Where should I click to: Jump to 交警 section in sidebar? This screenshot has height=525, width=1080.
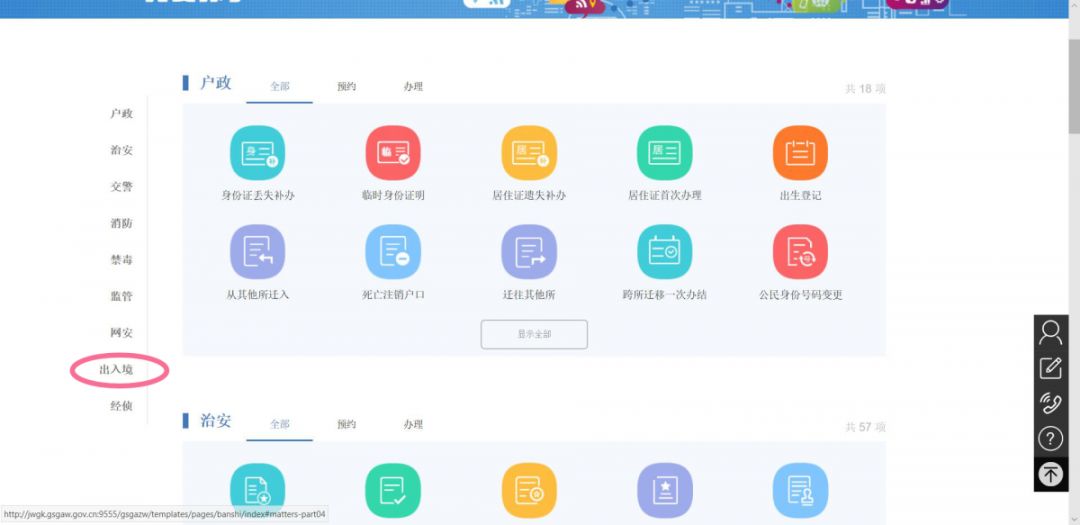pos(121,187)
